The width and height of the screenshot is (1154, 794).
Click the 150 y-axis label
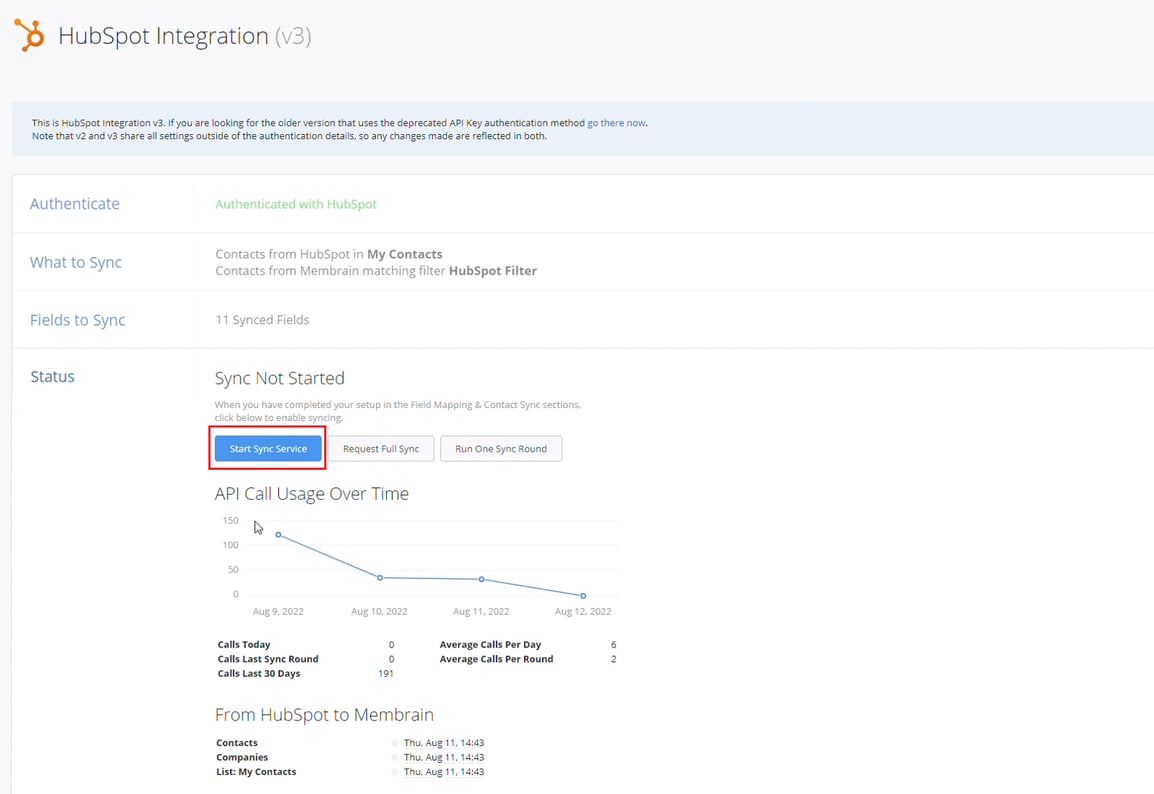230,520
